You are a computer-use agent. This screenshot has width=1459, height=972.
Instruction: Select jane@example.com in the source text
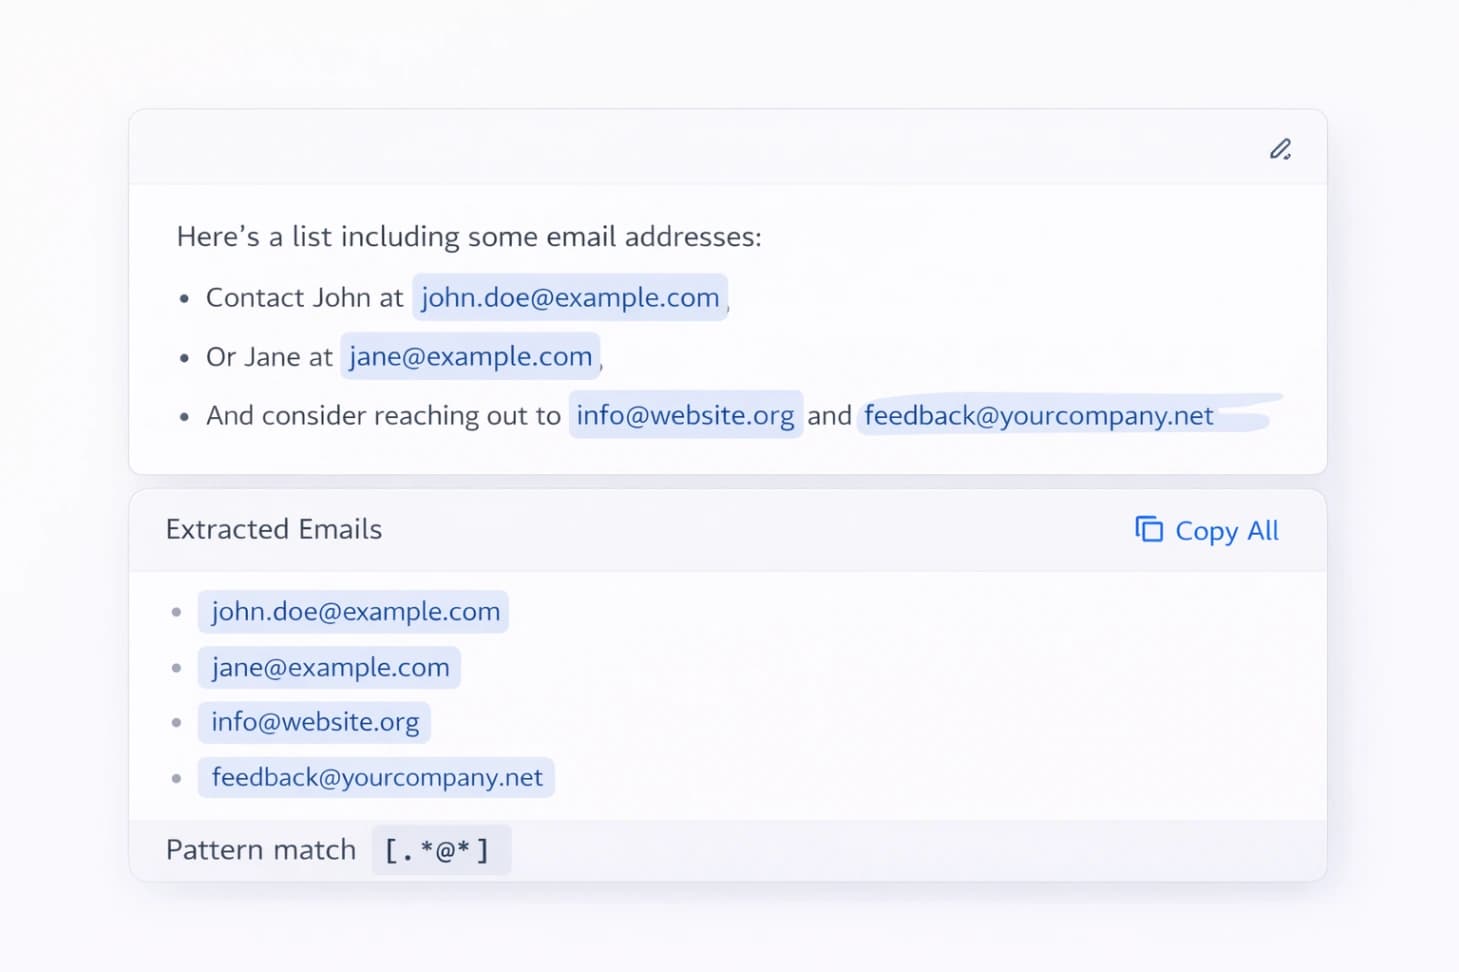pyautogui.click(x=470, y=357)
